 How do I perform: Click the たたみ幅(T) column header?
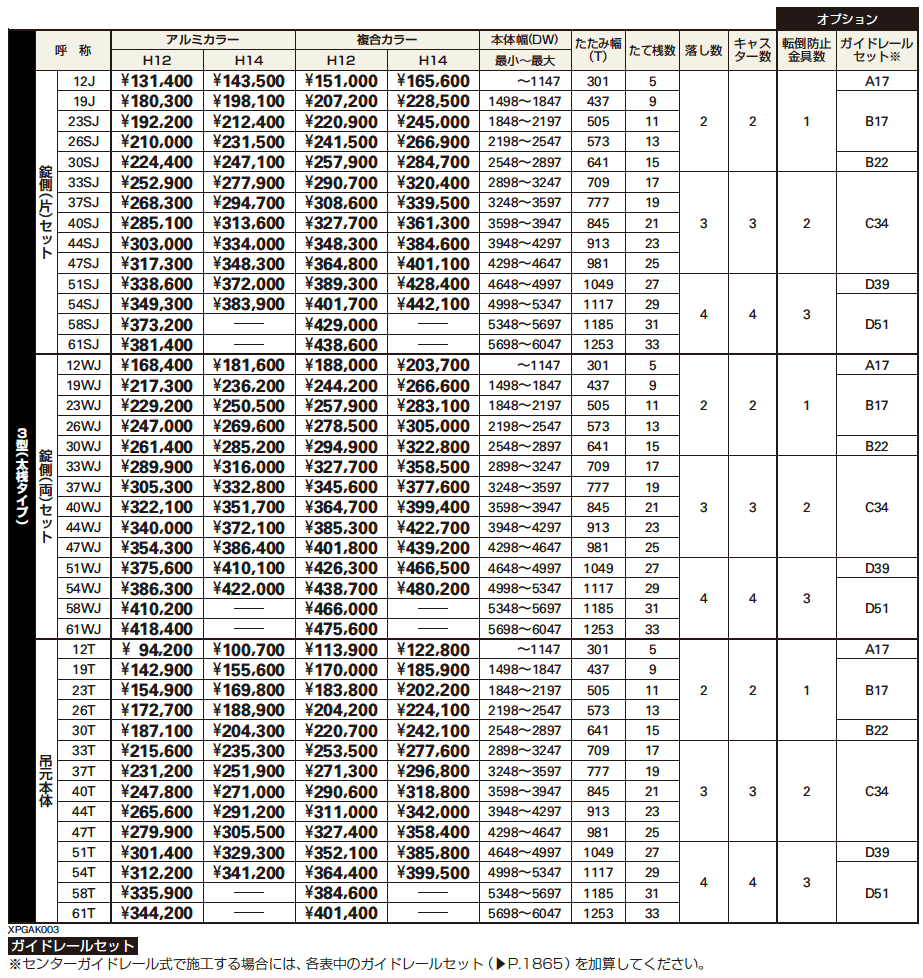tap(598, 50)
